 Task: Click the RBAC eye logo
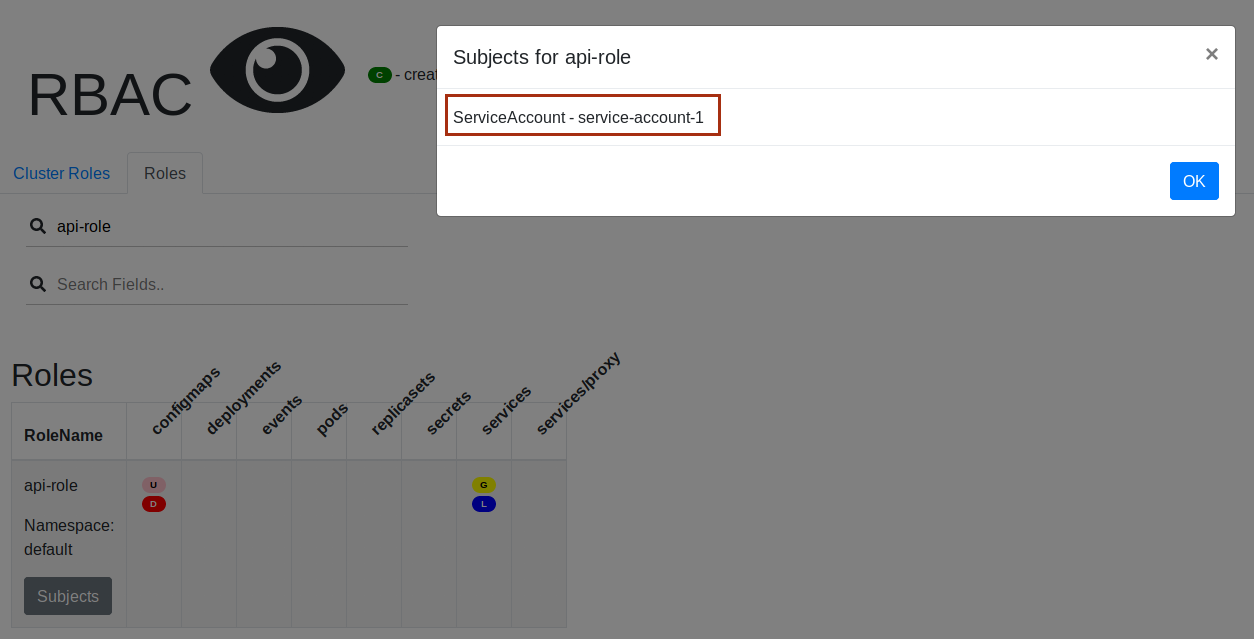277,70
